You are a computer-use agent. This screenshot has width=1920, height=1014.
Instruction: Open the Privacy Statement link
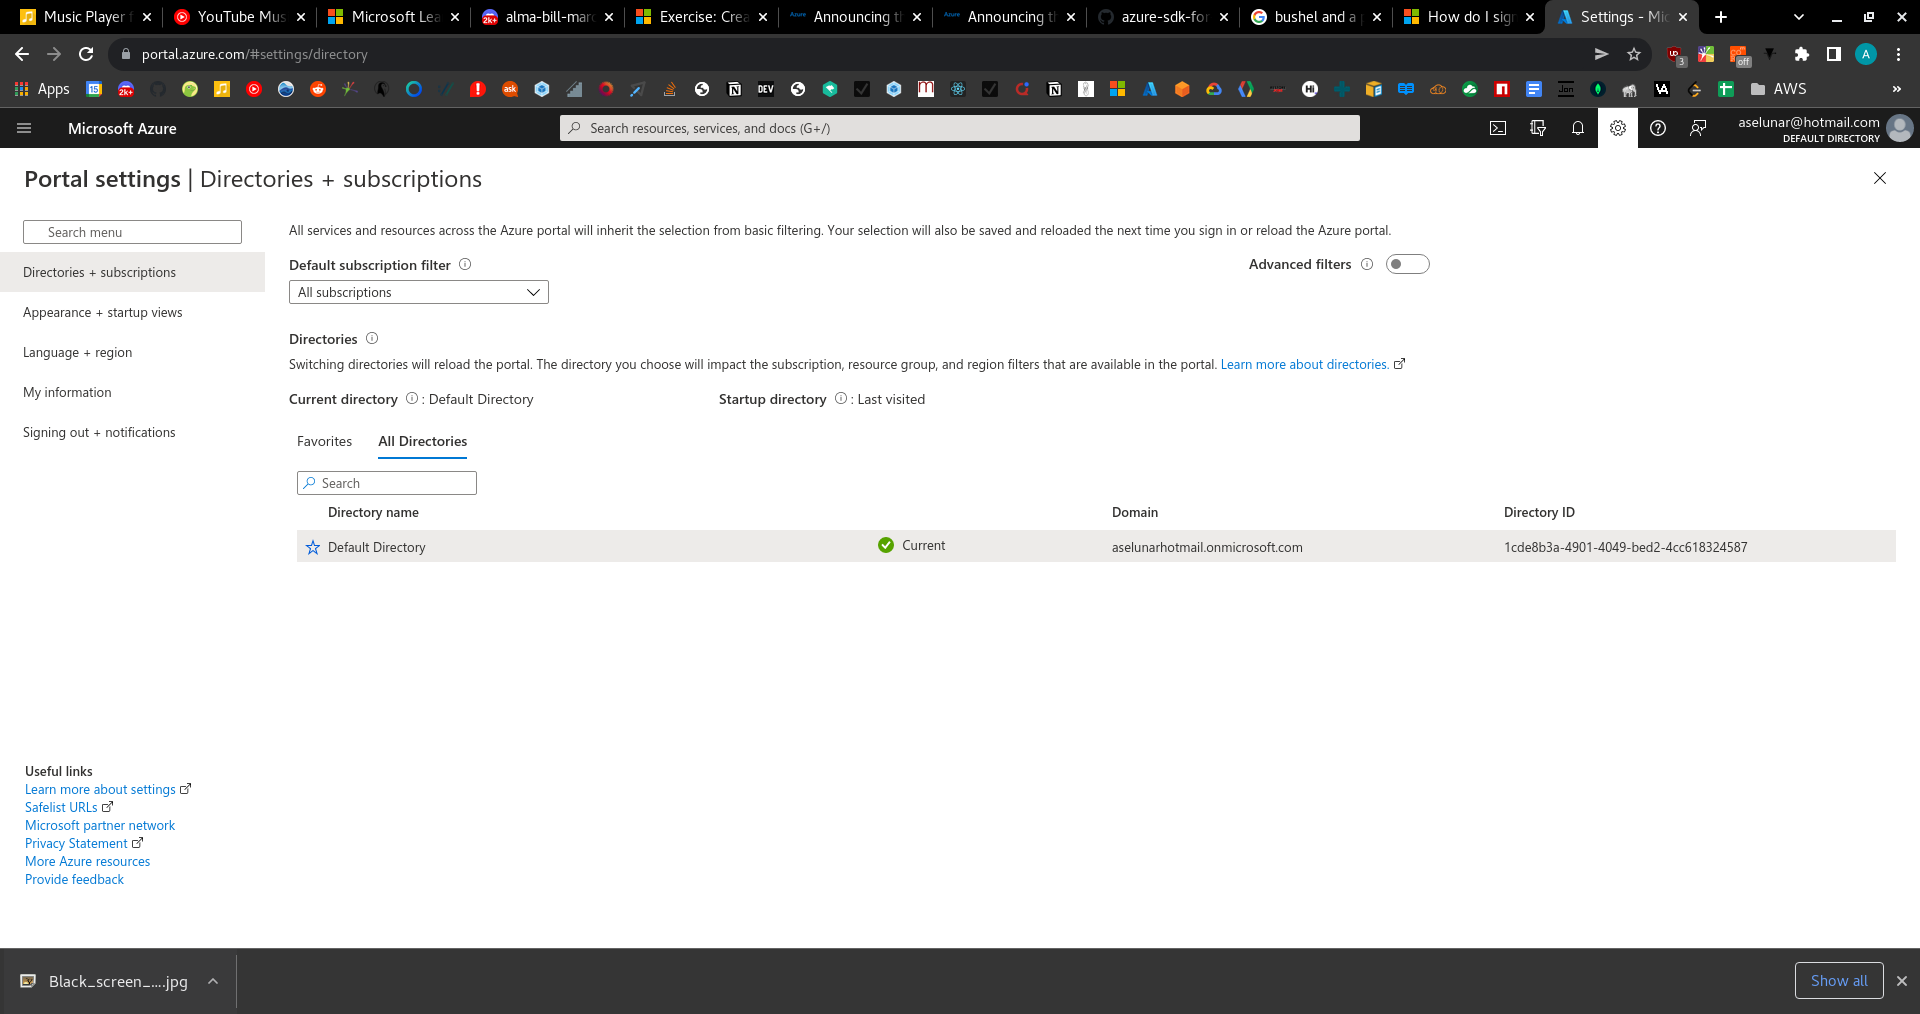(x=76, y=843)
